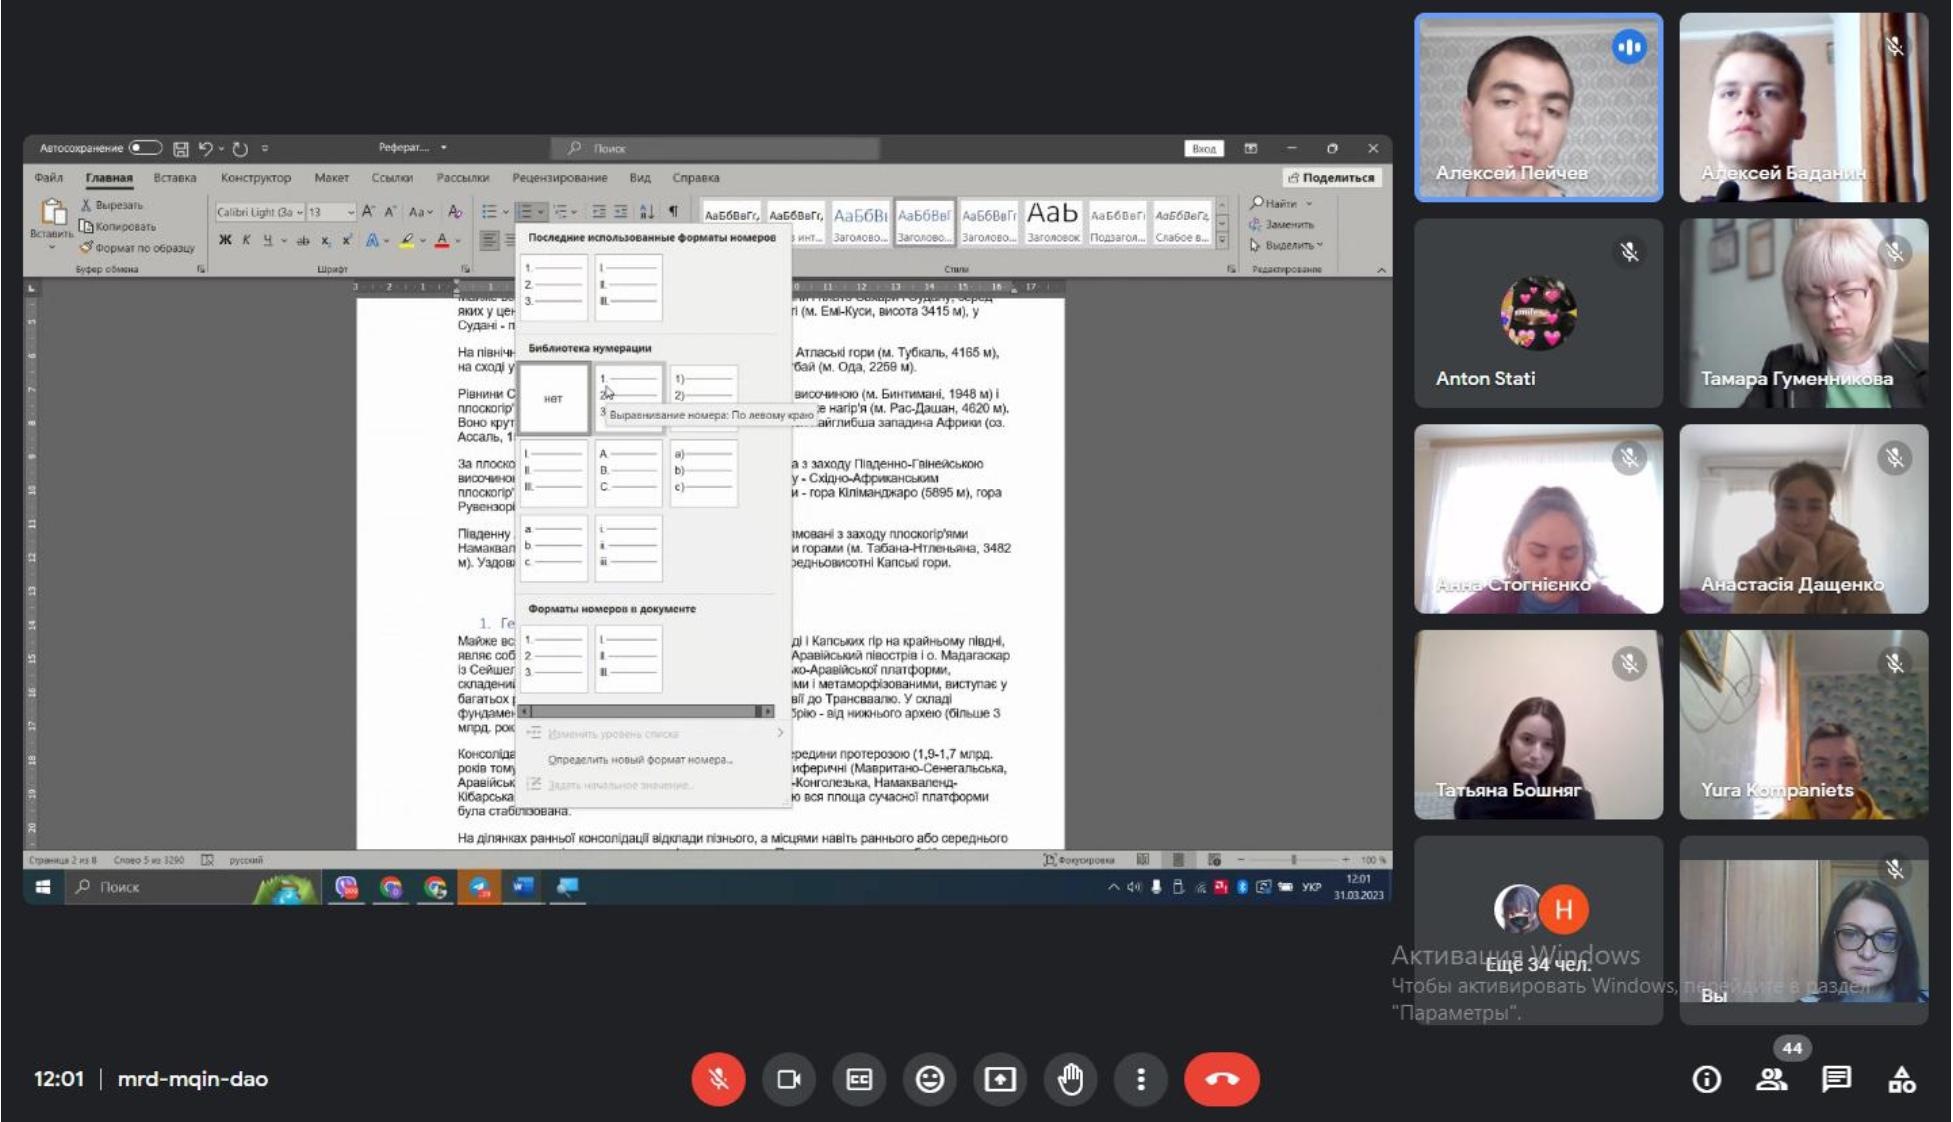Unmute the microphone in Meet
This screenshot has height=1122, width=1953.
718,1079
